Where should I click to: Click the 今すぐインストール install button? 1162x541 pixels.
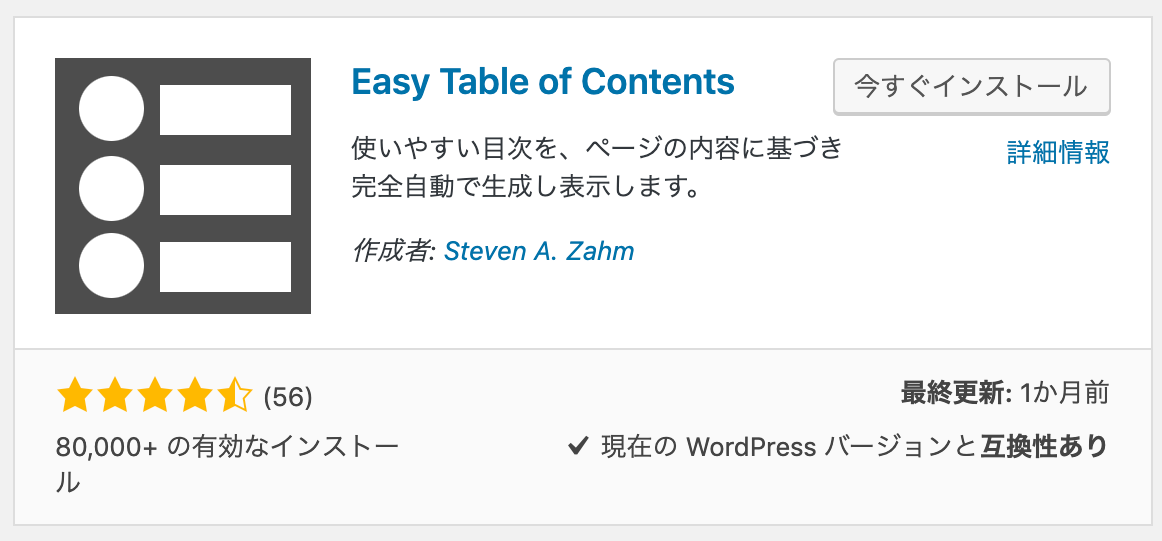point(972,87)
